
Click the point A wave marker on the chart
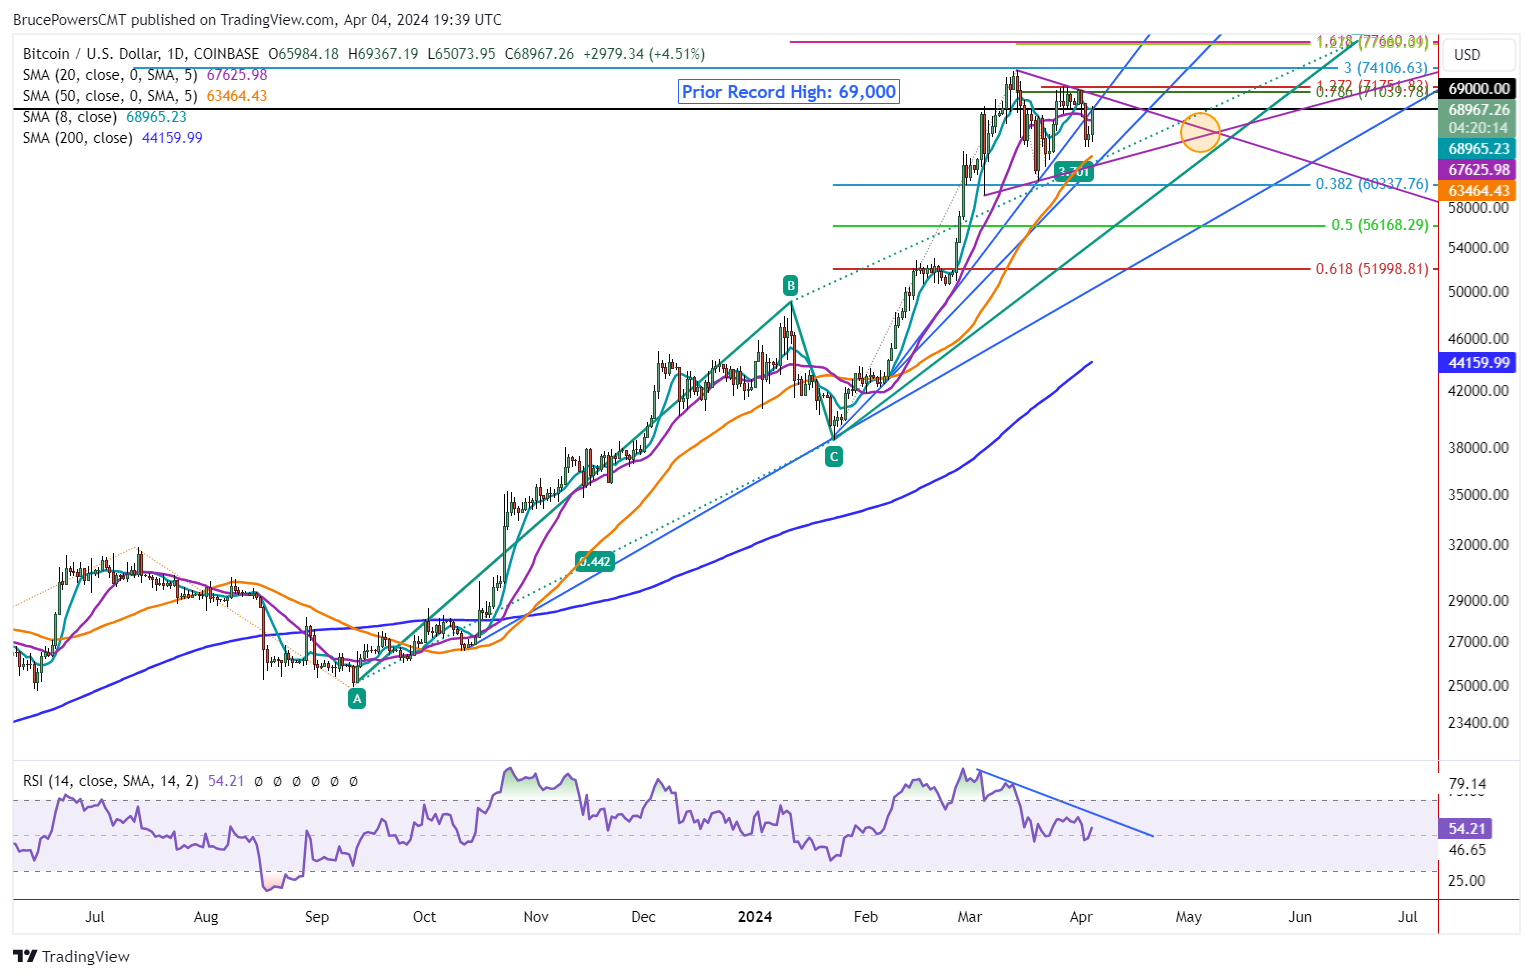point(357,698)
